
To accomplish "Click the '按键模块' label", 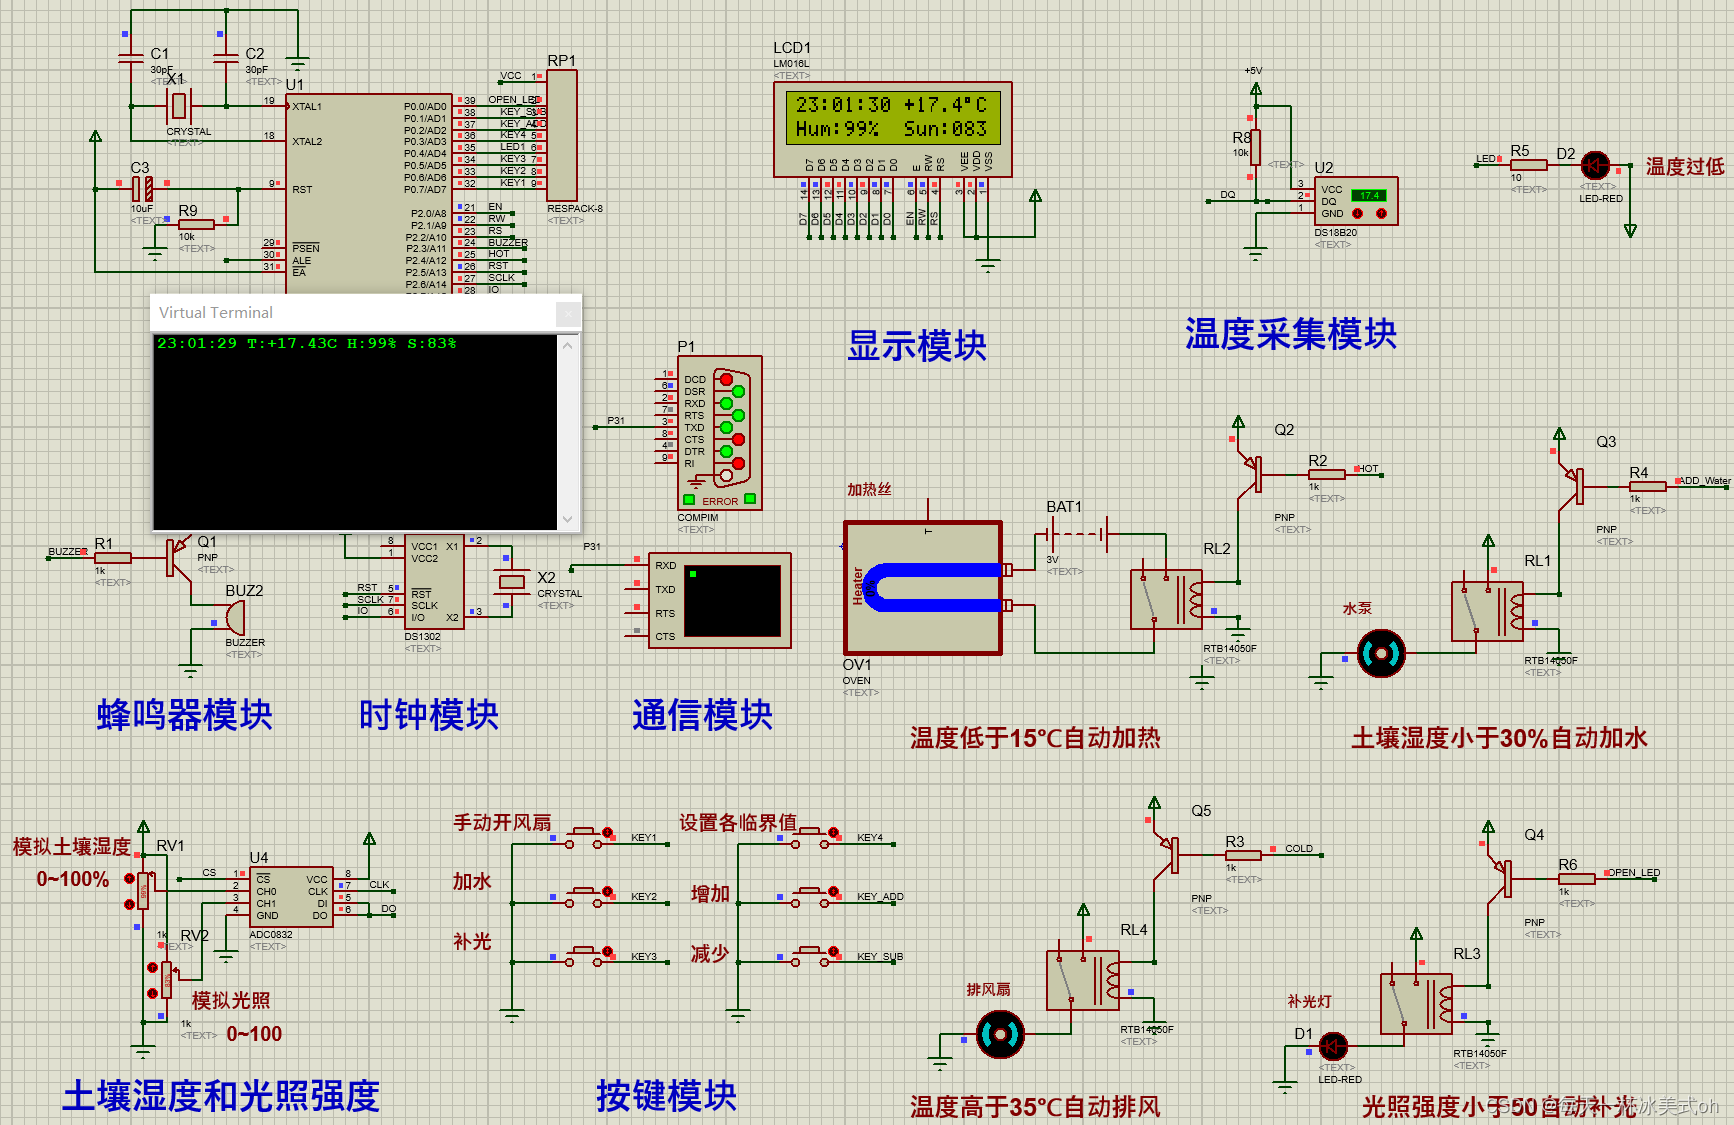I will (666, 1096).
